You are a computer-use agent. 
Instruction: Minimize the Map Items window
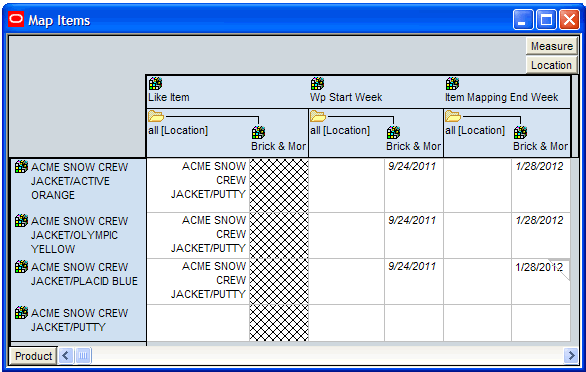point(523,19)
